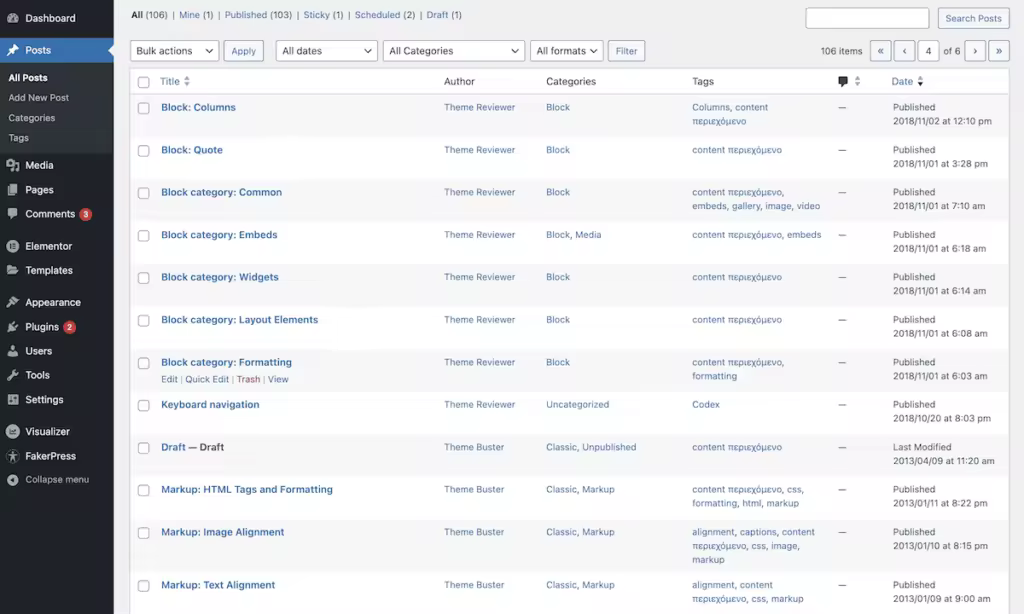Check the box for Block: Quote post
The width and height of the screenshot is (1024, 614).
pos(144,151)
